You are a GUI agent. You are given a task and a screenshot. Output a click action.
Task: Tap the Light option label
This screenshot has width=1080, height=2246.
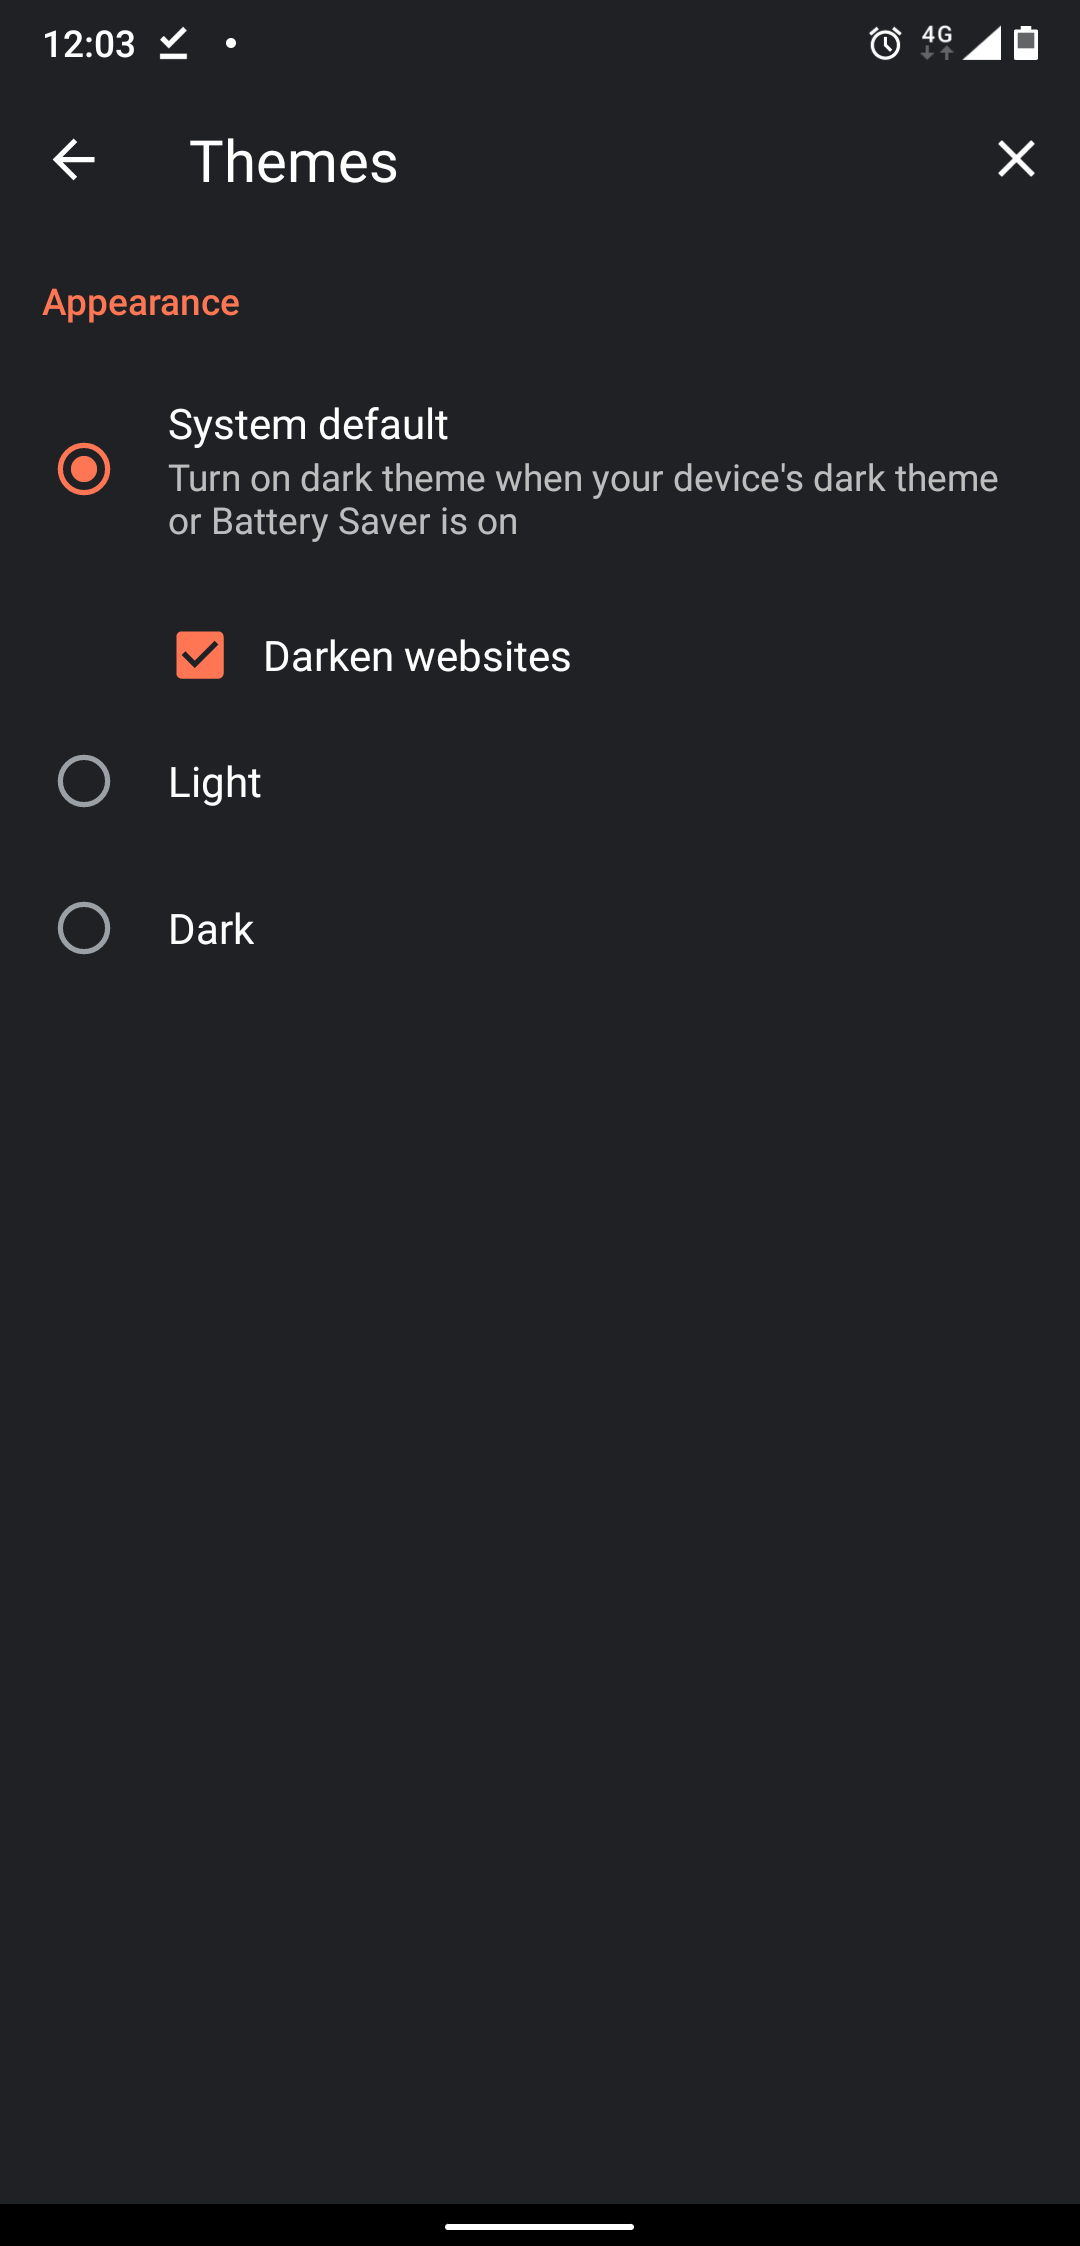pyautogui.click(x=215, y=782)
